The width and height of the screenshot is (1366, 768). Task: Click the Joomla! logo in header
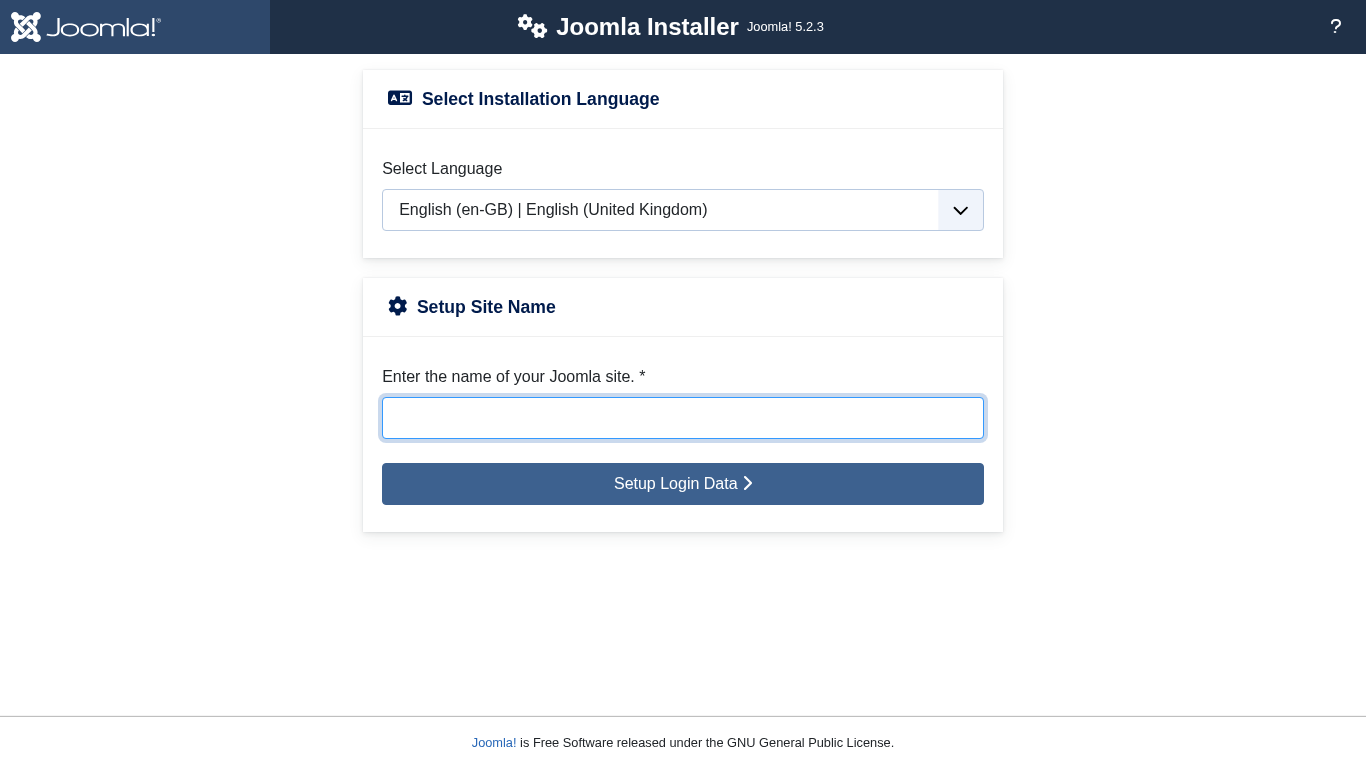pos(86,27)
